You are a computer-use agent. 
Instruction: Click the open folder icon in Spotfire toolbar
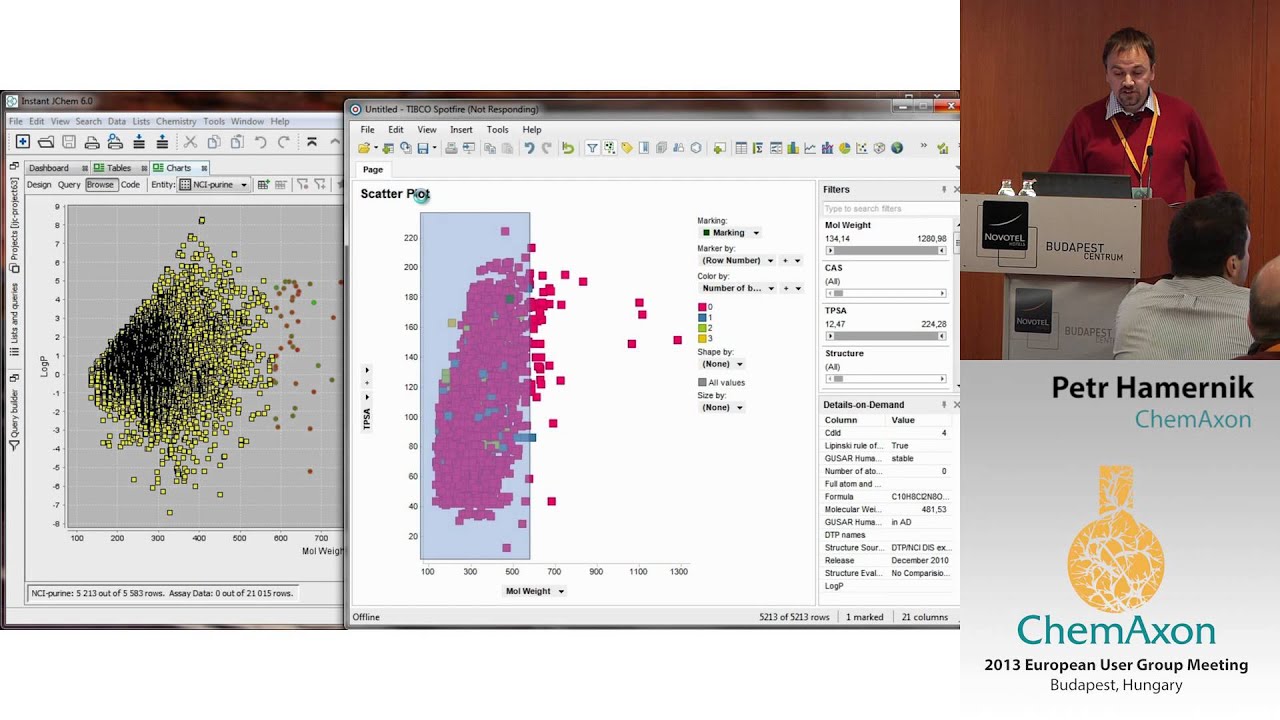tap(365, 148)
